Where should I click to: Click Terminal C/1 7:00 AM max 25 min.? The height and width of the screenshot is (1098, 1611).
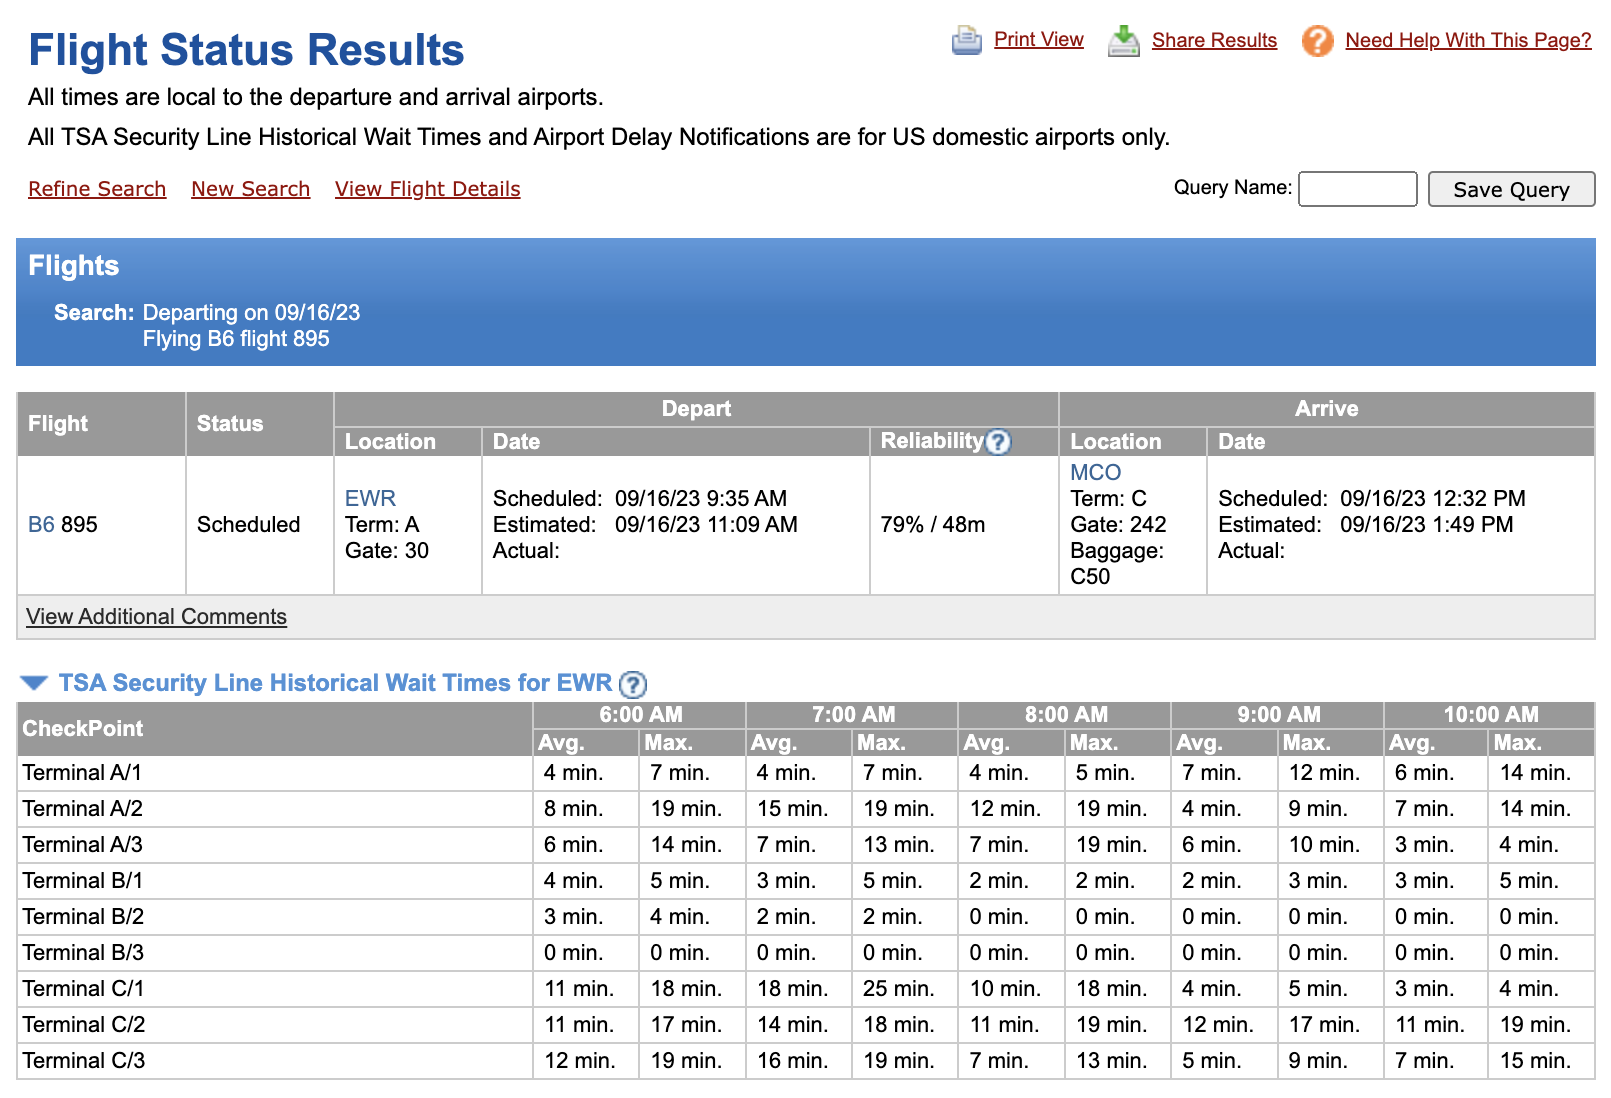tap(898, 988)
